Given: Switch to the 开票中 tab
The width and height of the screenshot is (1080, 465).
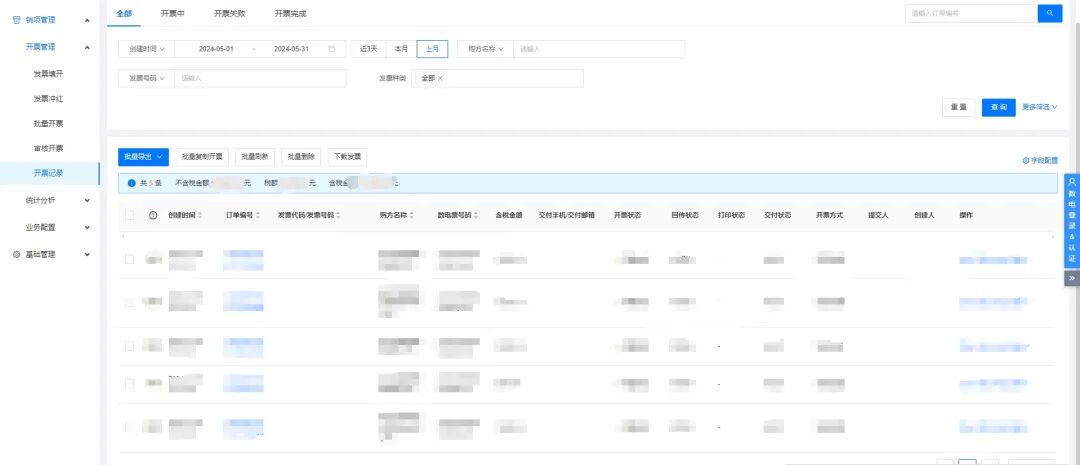Looking at the screenshot, I should click(172, 13).
